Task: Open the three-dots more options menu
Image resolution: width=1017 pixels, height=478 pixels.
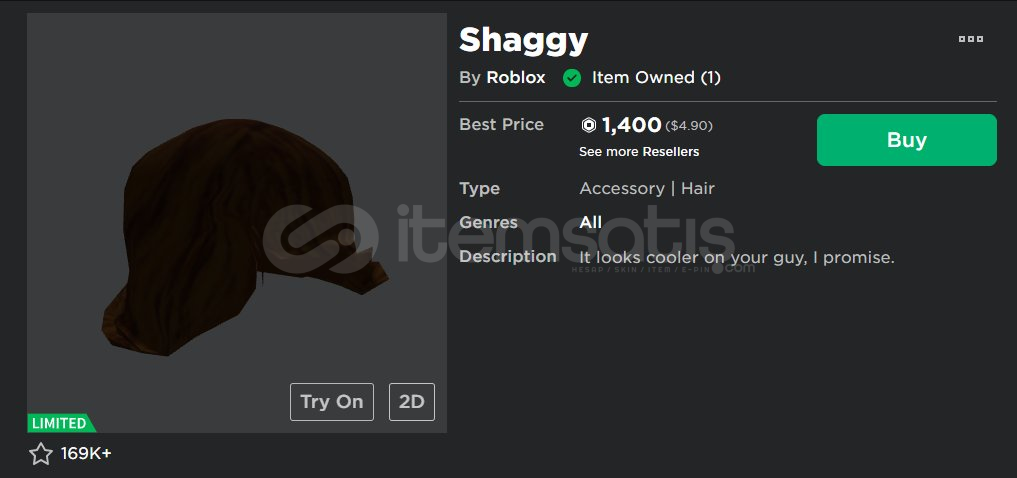Action: click(x=970, y=39)
